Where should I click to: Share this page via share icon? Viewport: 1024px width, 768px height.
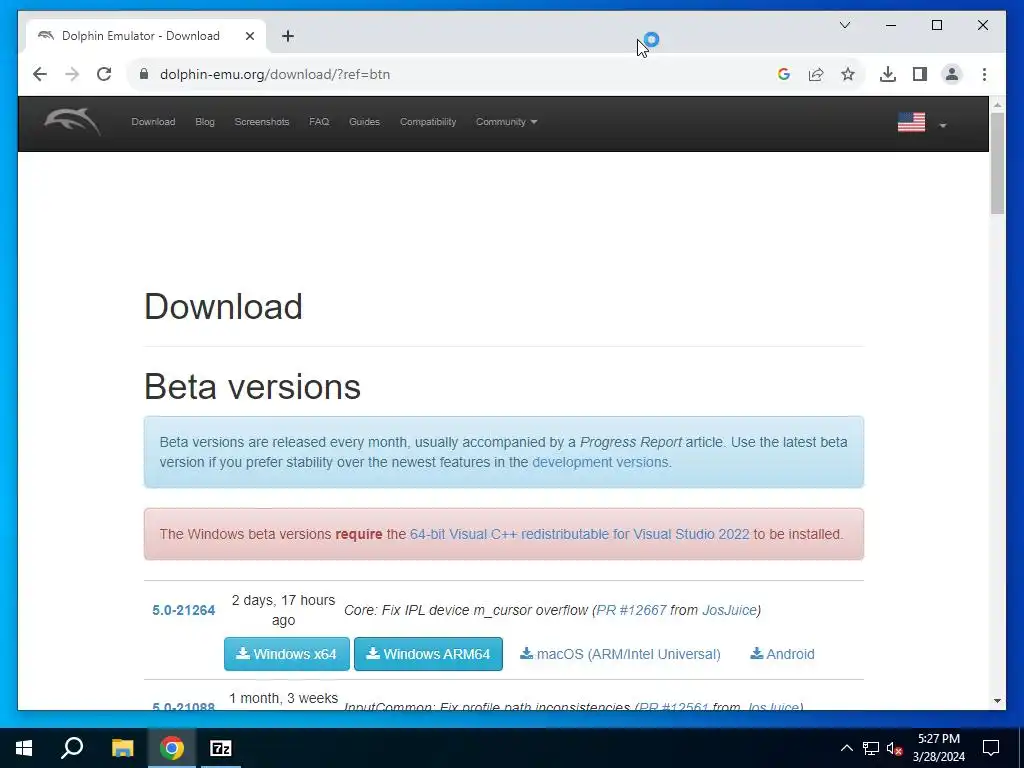pos(816,74)
